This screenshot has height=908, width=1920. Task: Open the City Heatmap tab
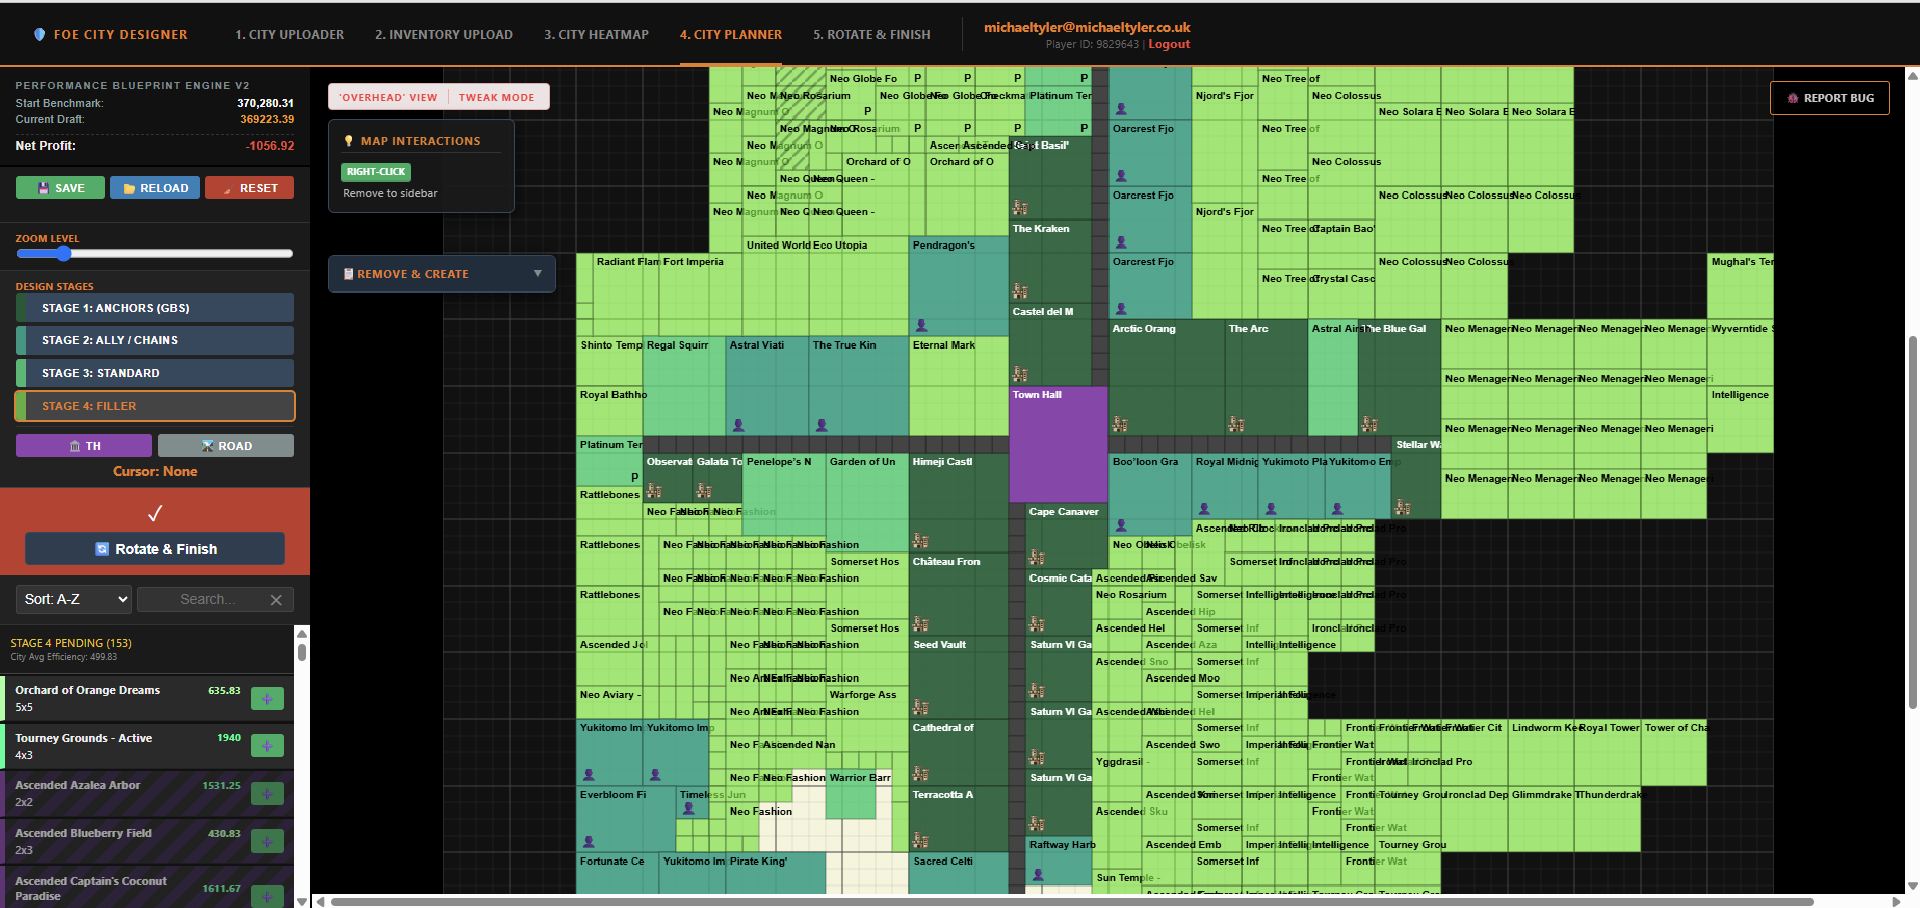pos(596,34)
